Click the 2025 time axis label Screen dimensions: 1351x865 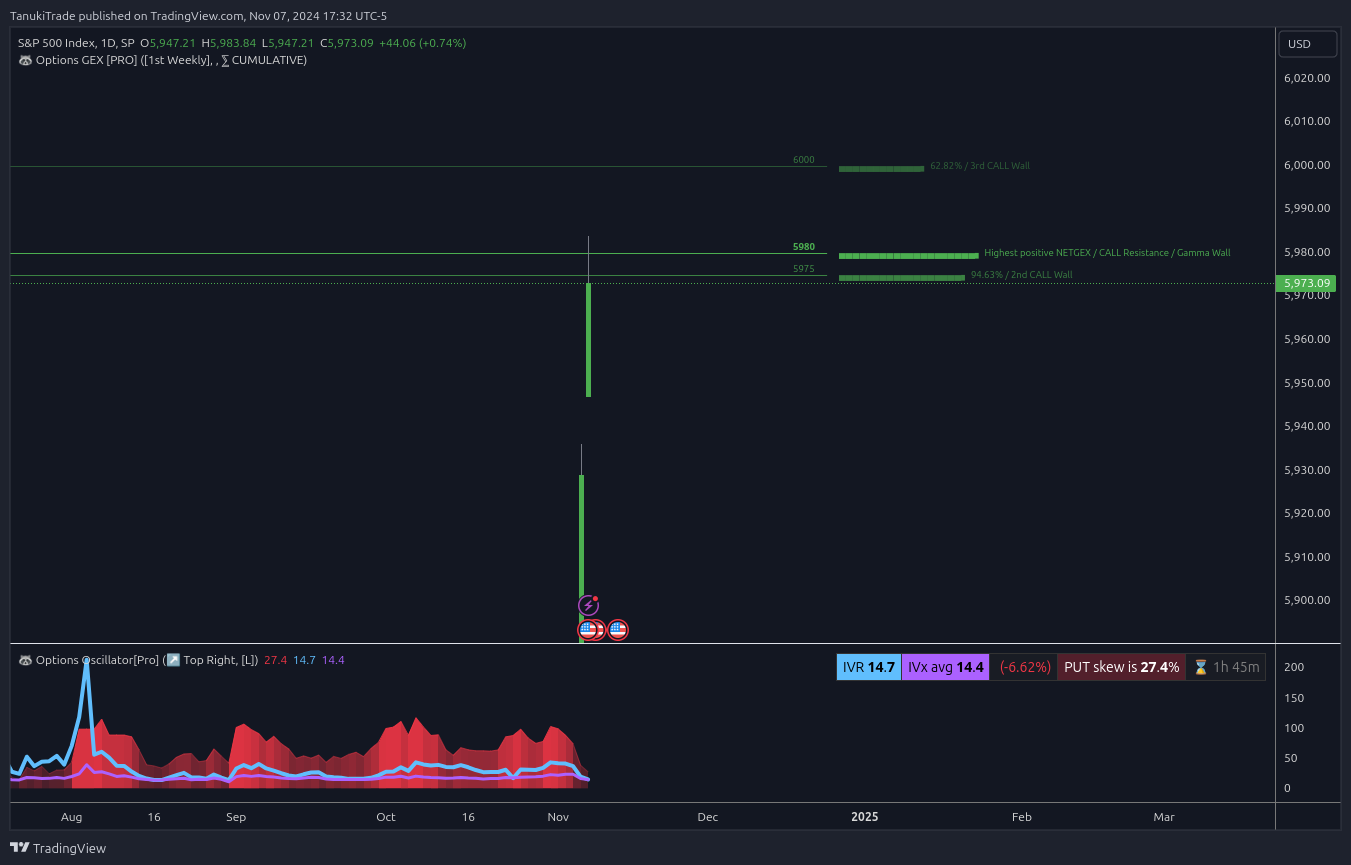[865, 817]
